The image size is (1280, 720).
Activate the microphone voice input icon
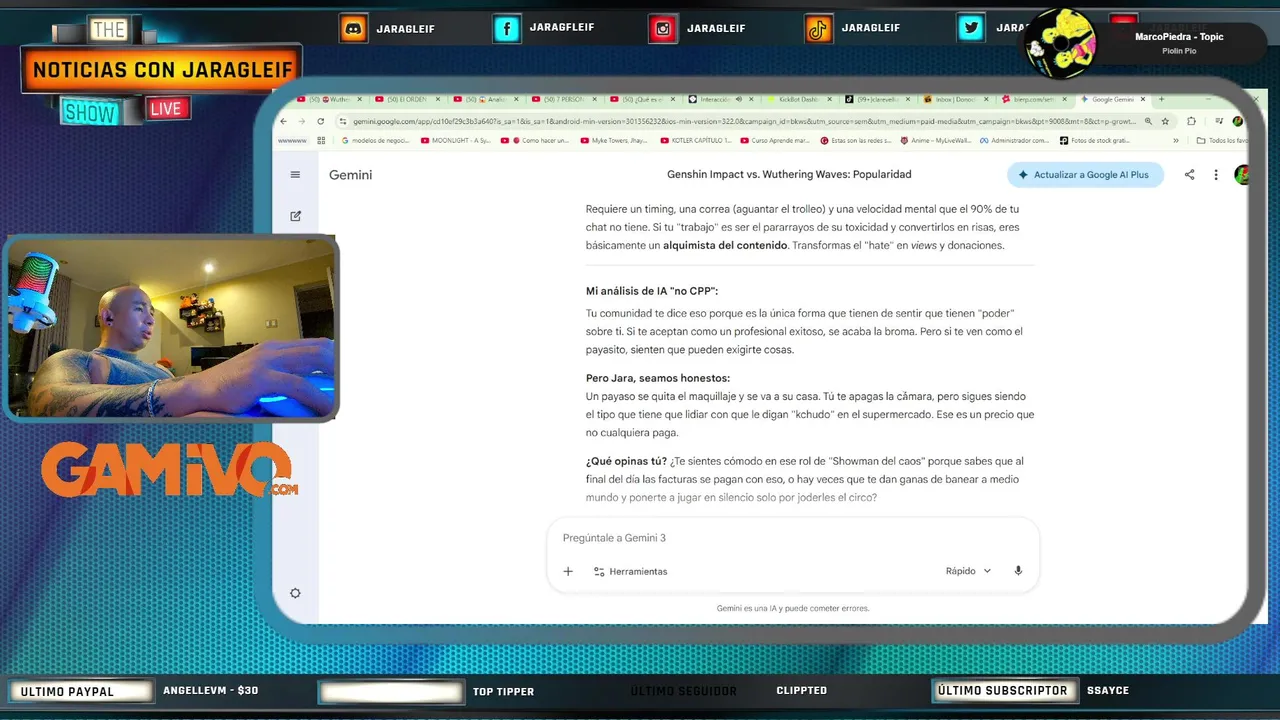click(1018, 571)
